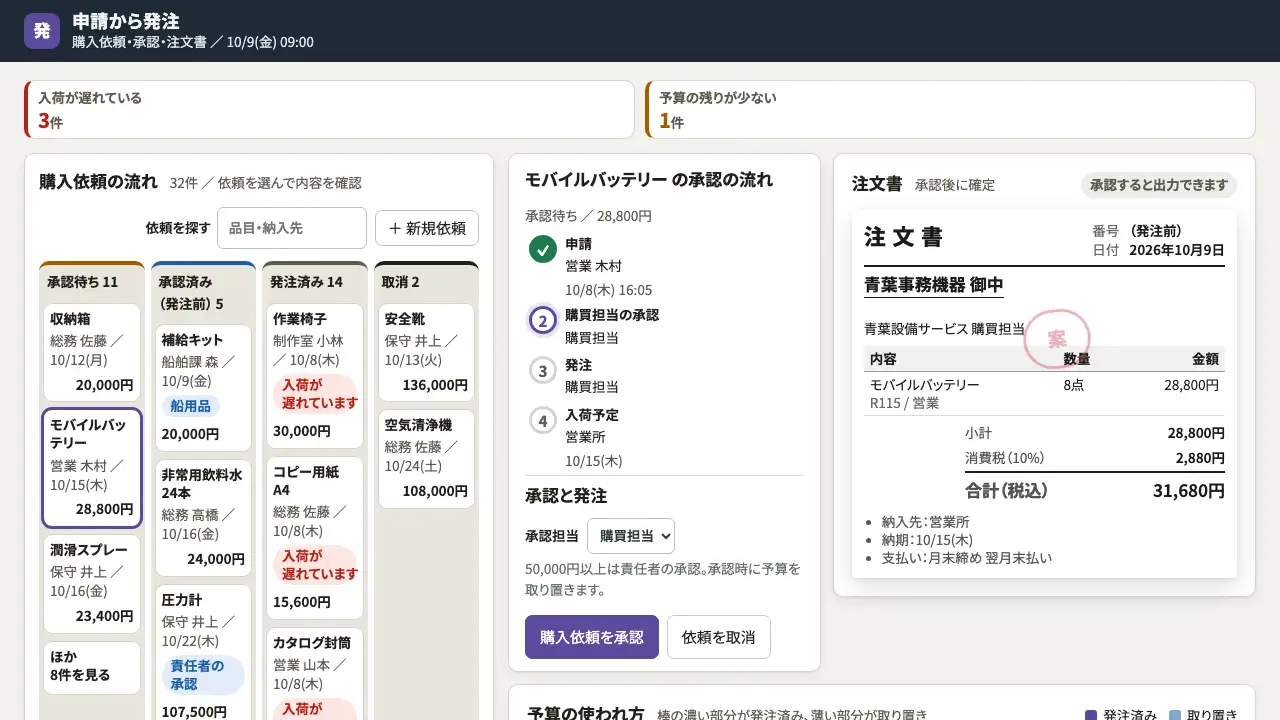Click the 合計(税込) 31,680円 total
The image size is (1280, 720).
pos(1095,490)
